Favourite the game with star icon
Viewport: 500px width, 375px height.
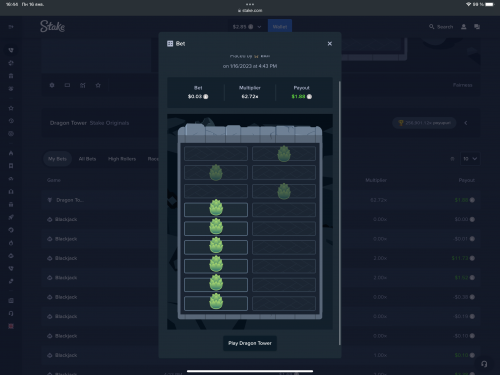(x=98, y=85)
